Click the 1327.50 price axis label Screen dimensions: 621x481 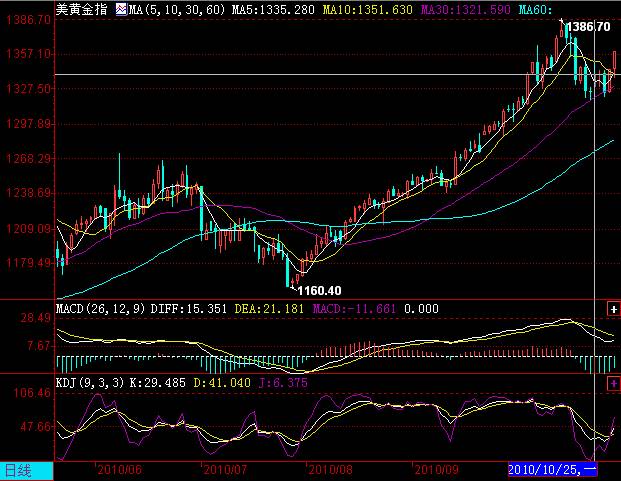point(29,89)
